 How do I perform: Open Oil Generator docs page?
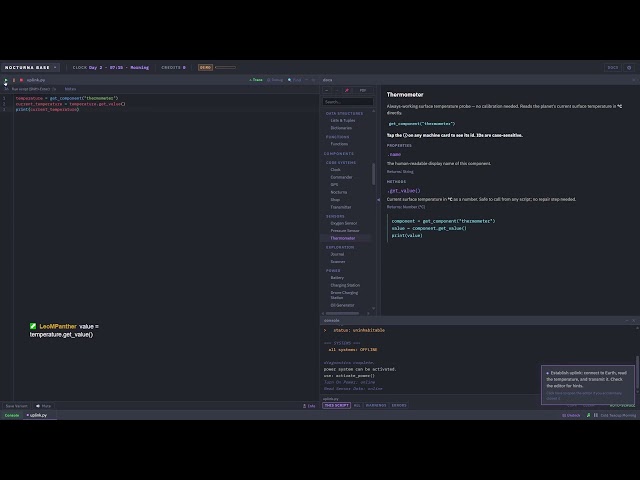342,305
